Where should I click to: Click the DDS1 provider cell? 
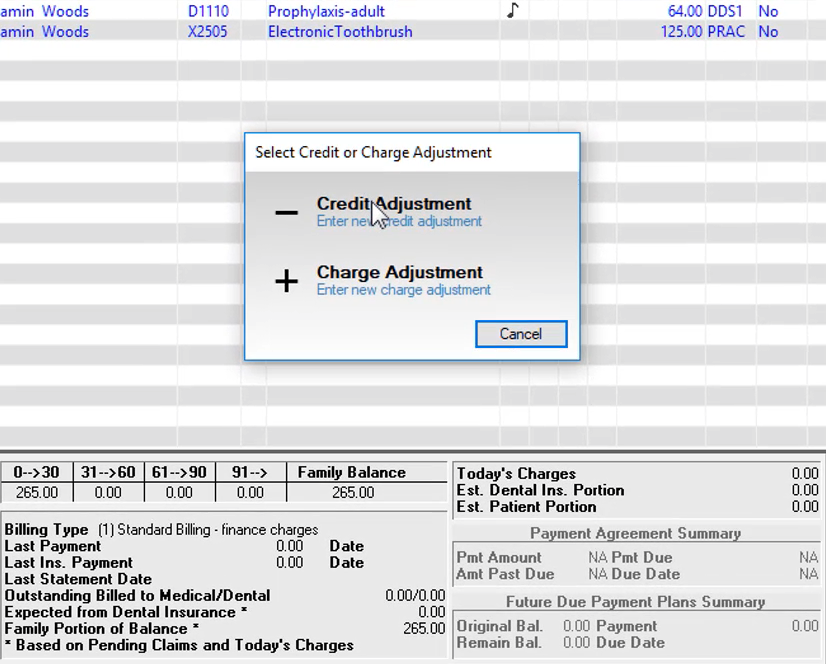coord(726,12)
